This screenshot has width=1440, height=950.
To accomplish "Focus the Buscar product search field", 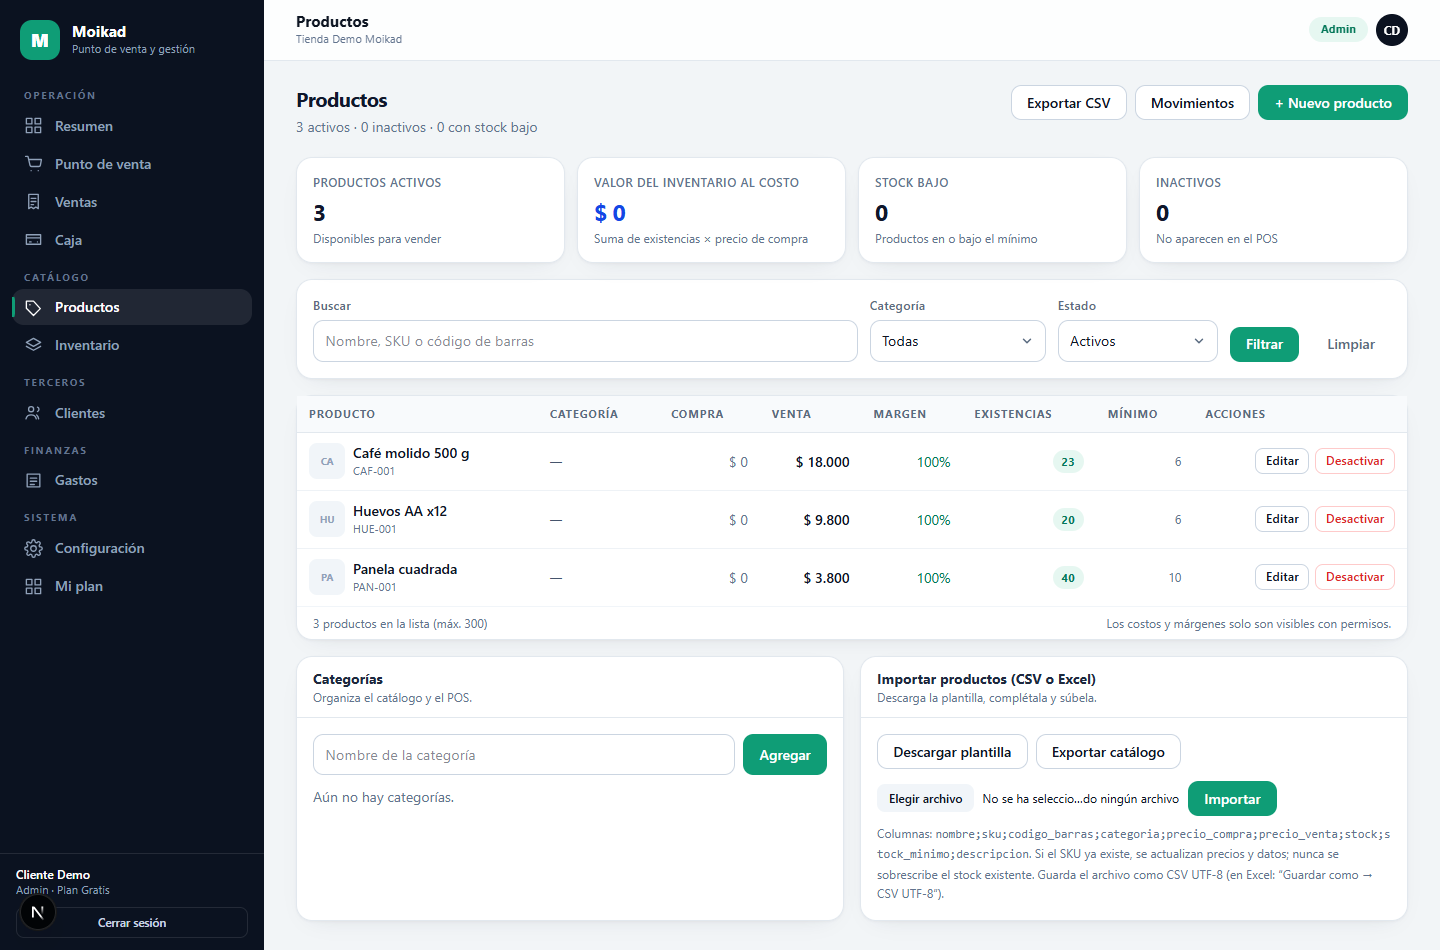I will click(585, 341).
